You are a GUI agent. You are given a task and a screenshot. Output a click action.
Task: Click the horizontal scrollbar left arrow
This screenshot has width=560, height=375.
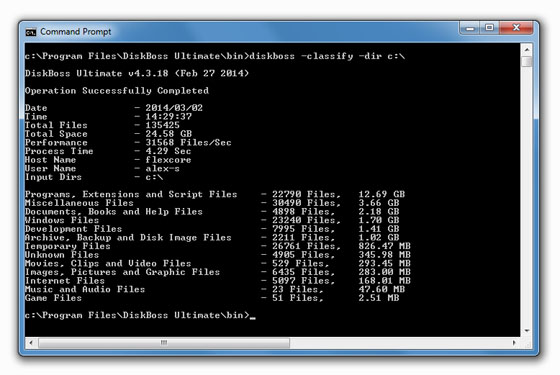tap(31, 343)
